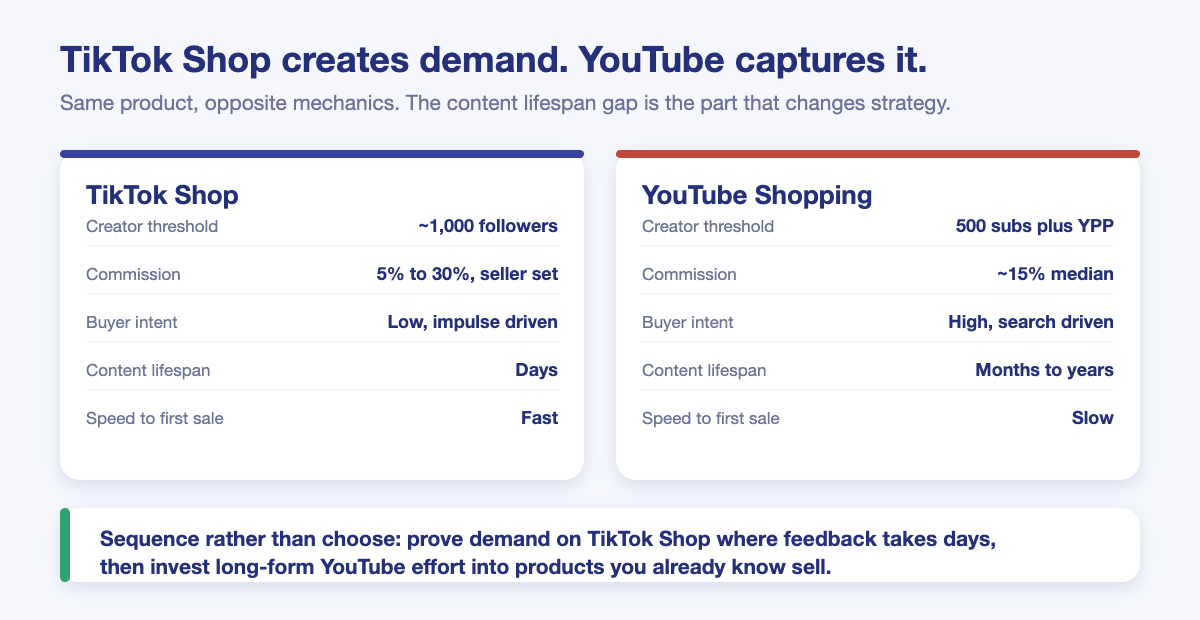Click the headline 'TikTok Shop creates demand. YouTube captures it.'
Image resolution: width=1200 pixels, height=620 pixels.
(x=494, y=60)
